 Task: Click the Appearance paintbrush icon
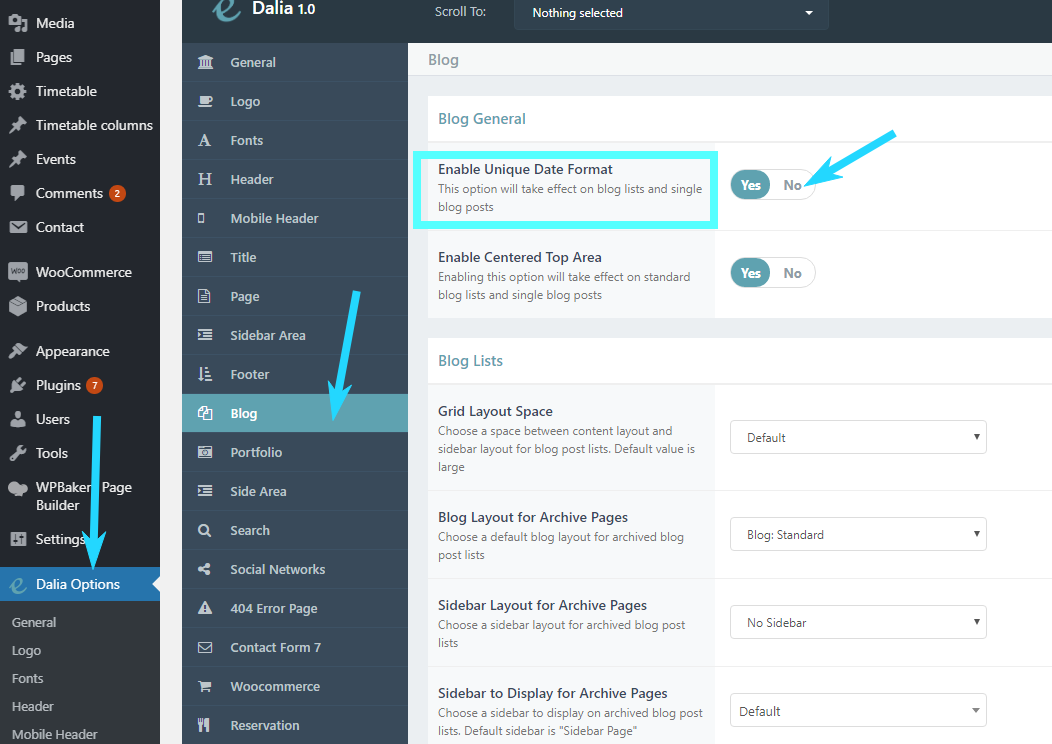pos(18,351)
